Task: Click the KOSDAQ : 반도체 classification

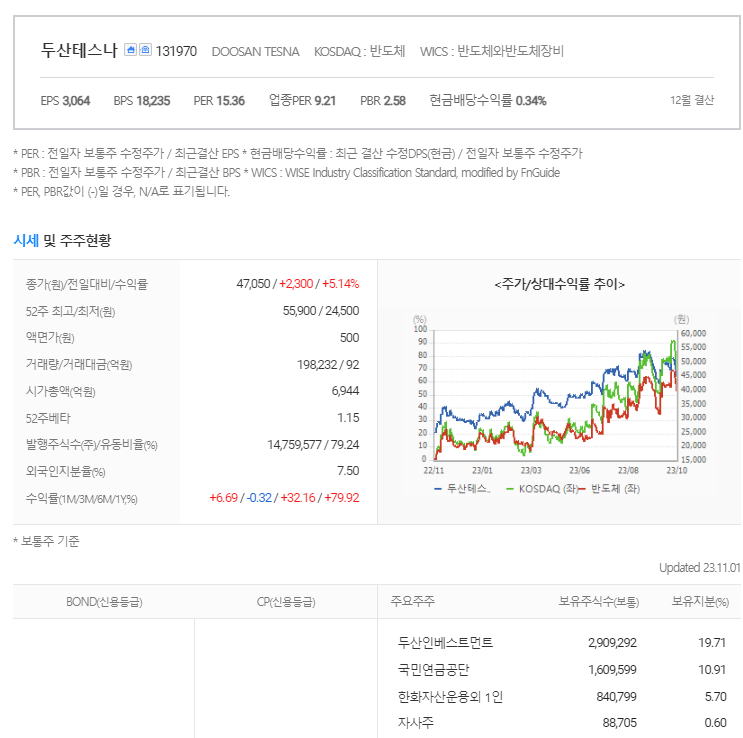Action: coord(360,51)
